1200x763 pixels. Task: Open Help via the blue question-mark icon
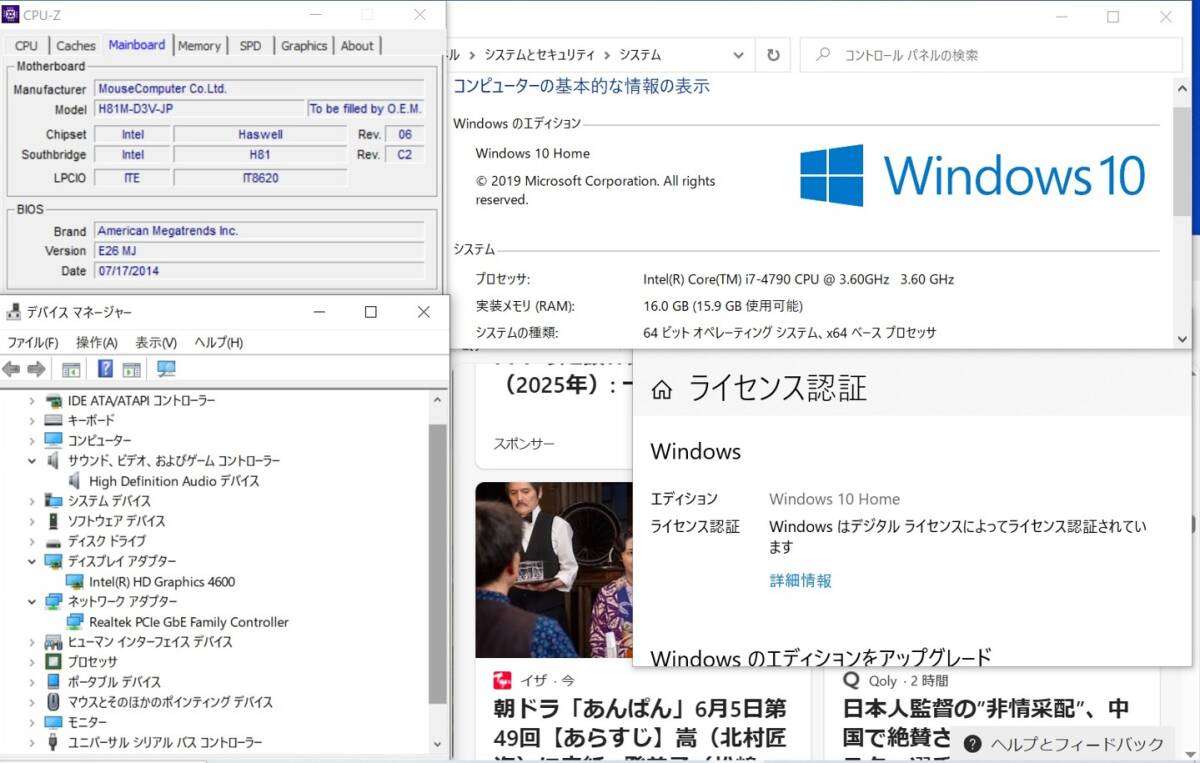[105, 369]
